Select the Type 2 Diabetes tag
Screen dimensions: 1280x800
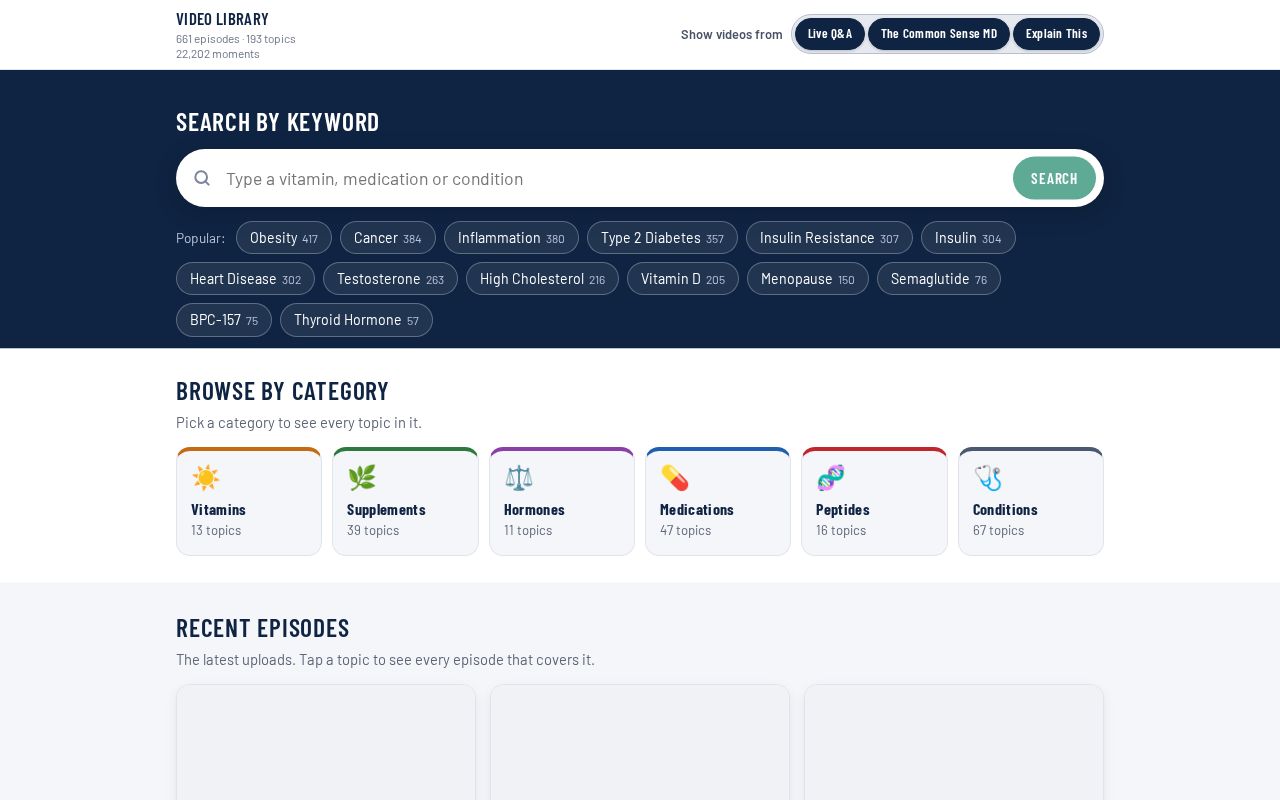click(x=662, y=238)
